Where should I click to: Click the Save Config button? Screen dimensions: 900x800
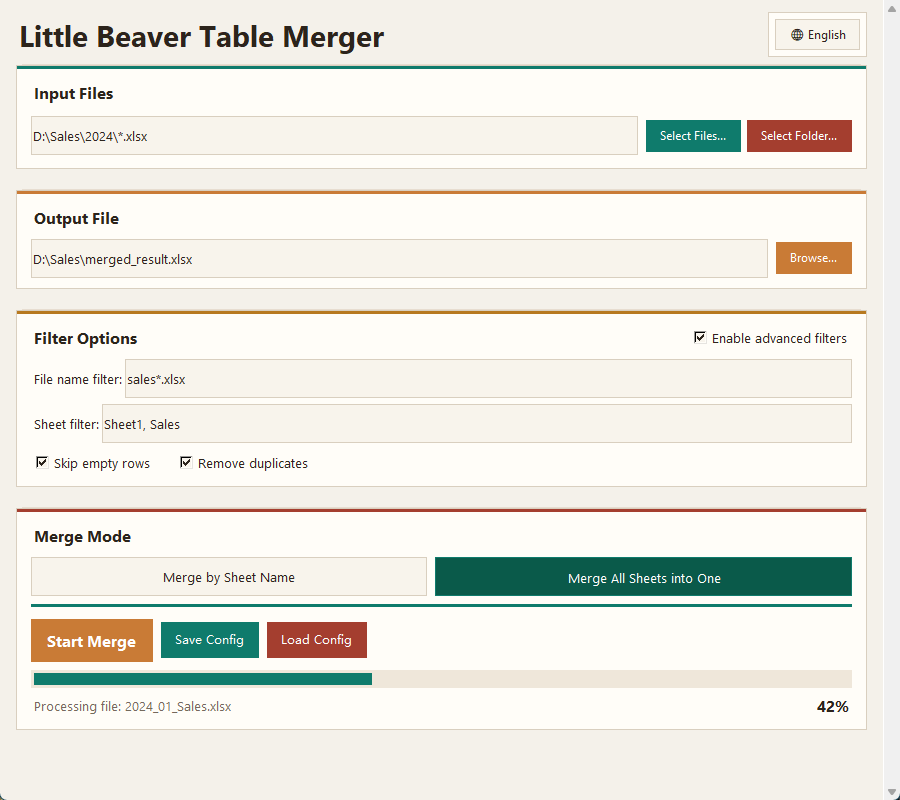coord(210,640)
